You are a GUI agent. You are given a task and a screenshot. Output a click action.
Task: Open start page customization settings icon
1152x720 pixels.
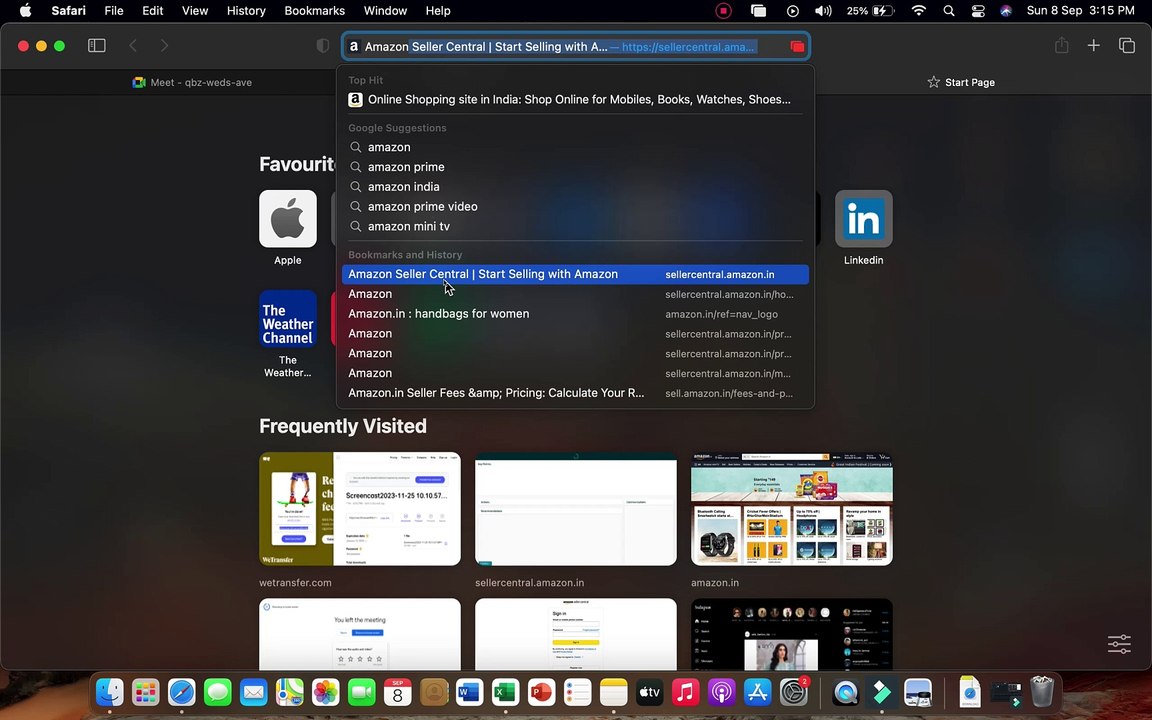[1119, 644]
